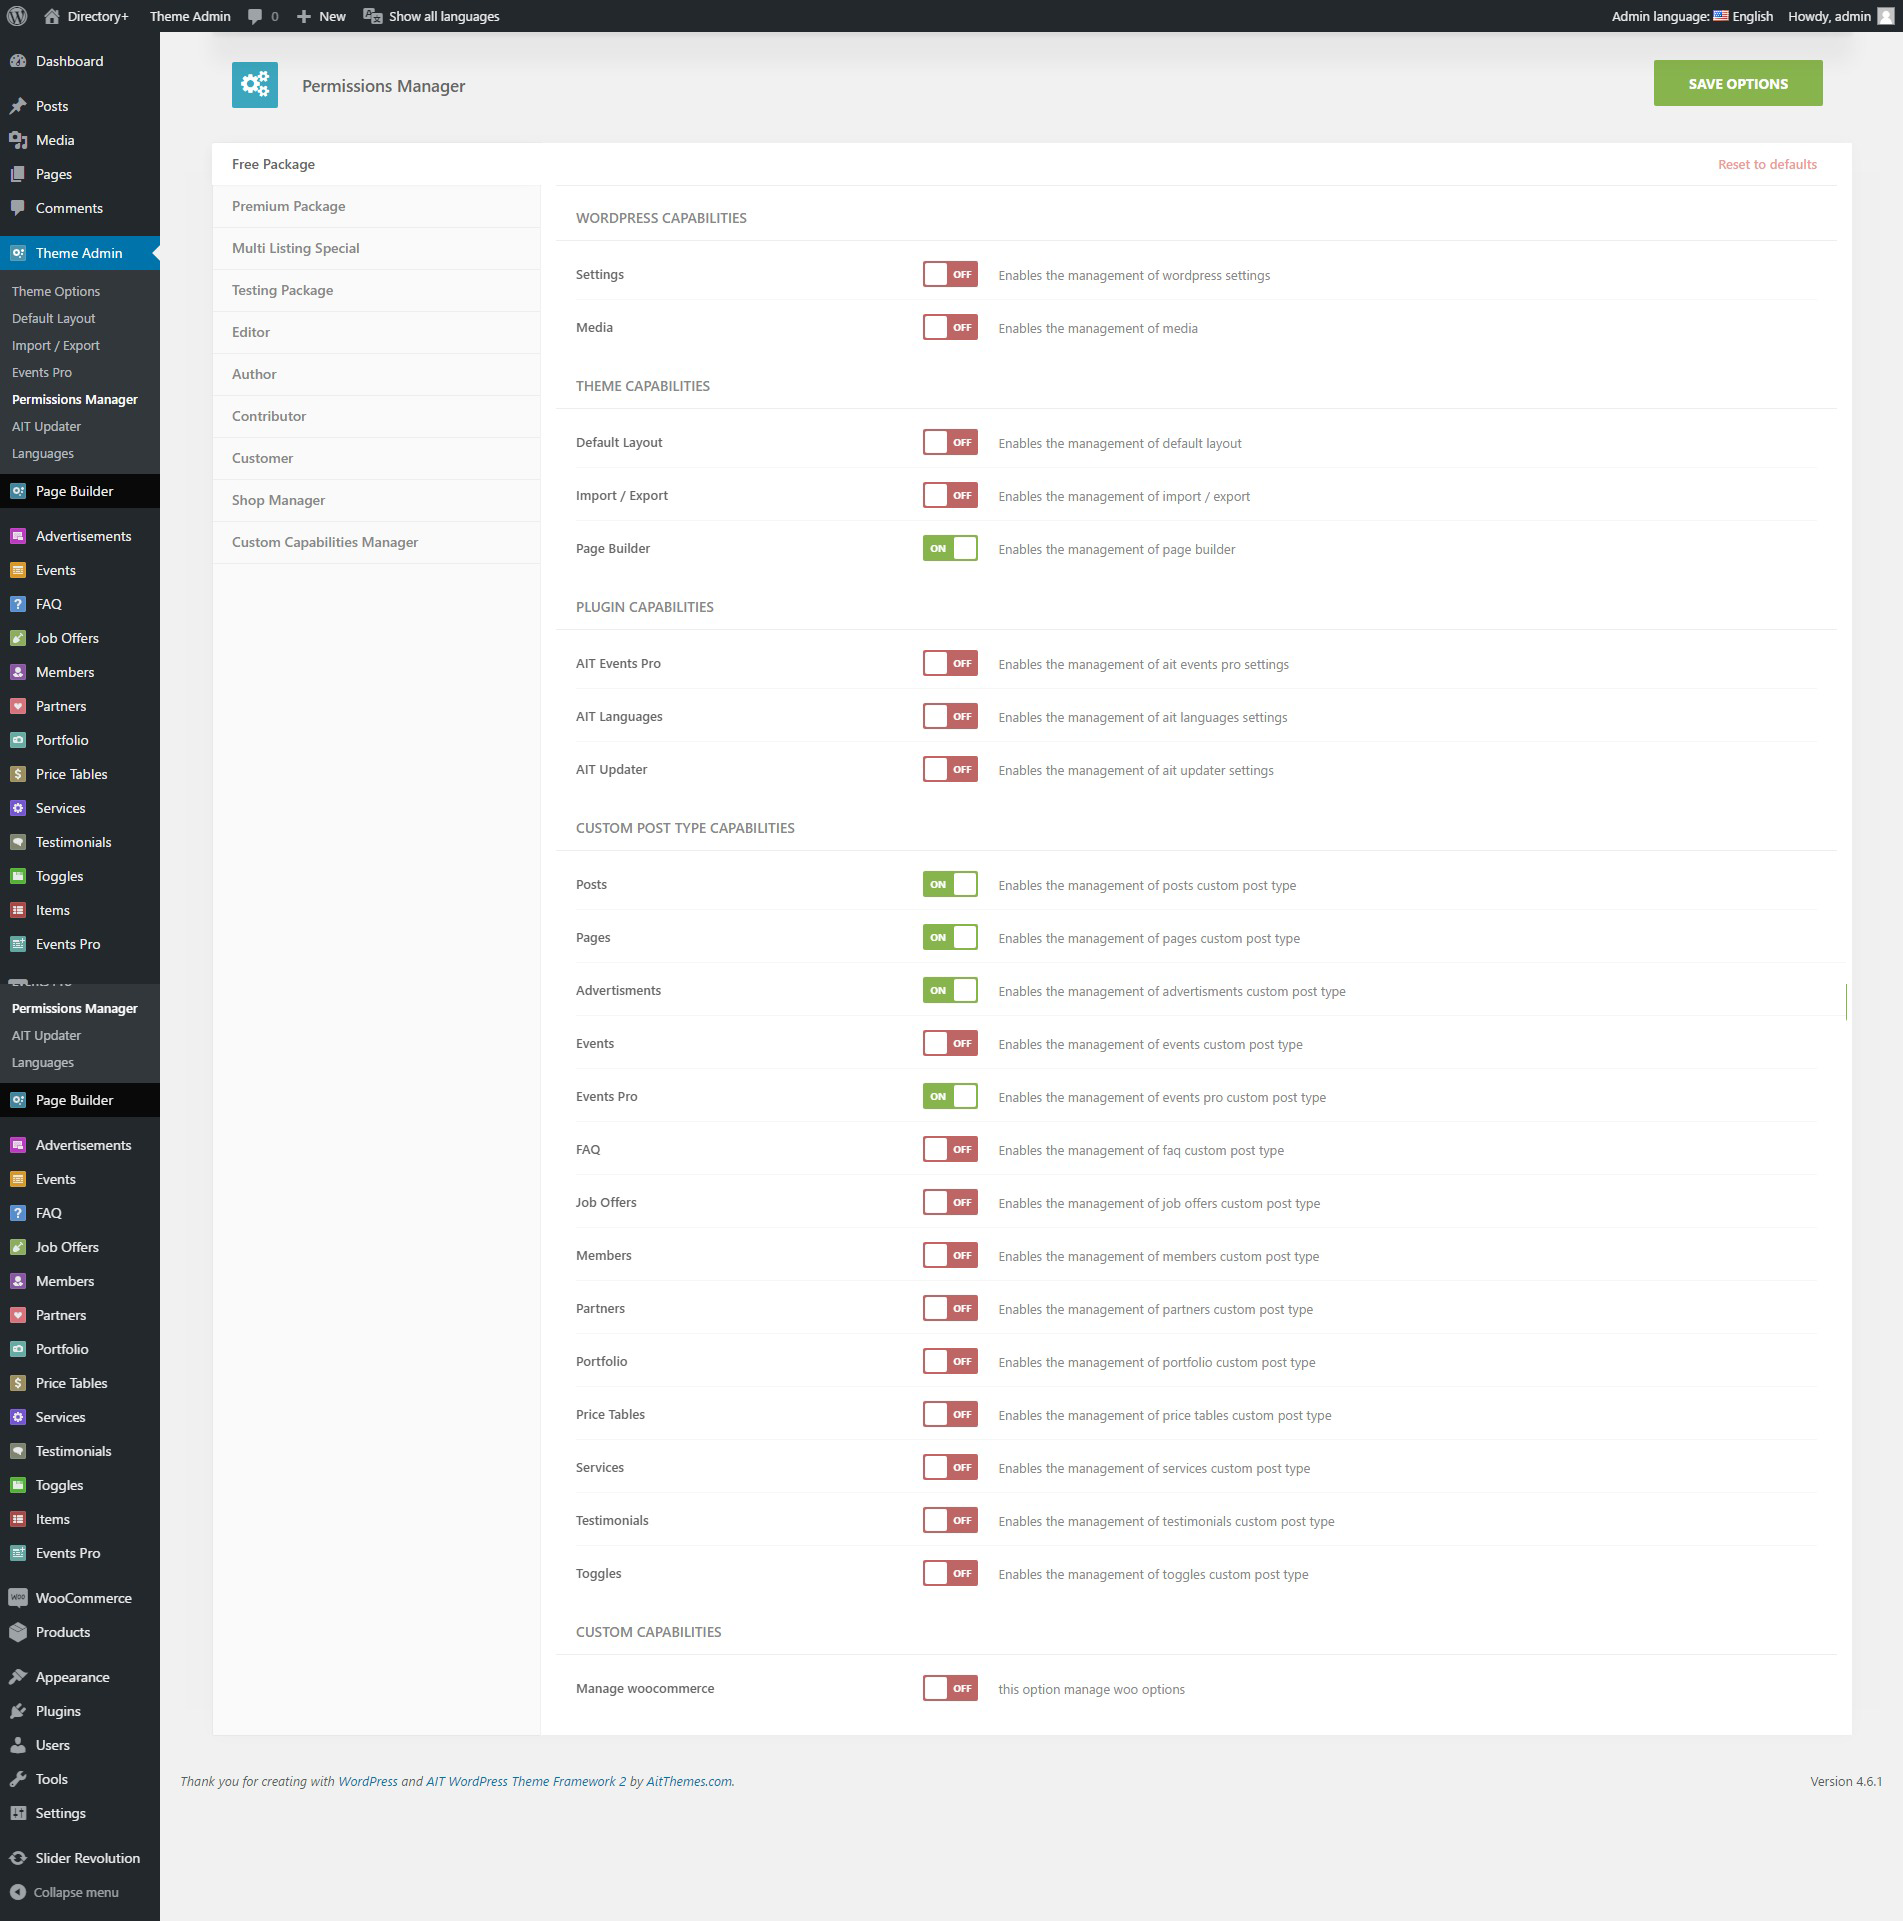1903x1921 pixels.
Task: Click the English flag icon
Action: 1720,16
